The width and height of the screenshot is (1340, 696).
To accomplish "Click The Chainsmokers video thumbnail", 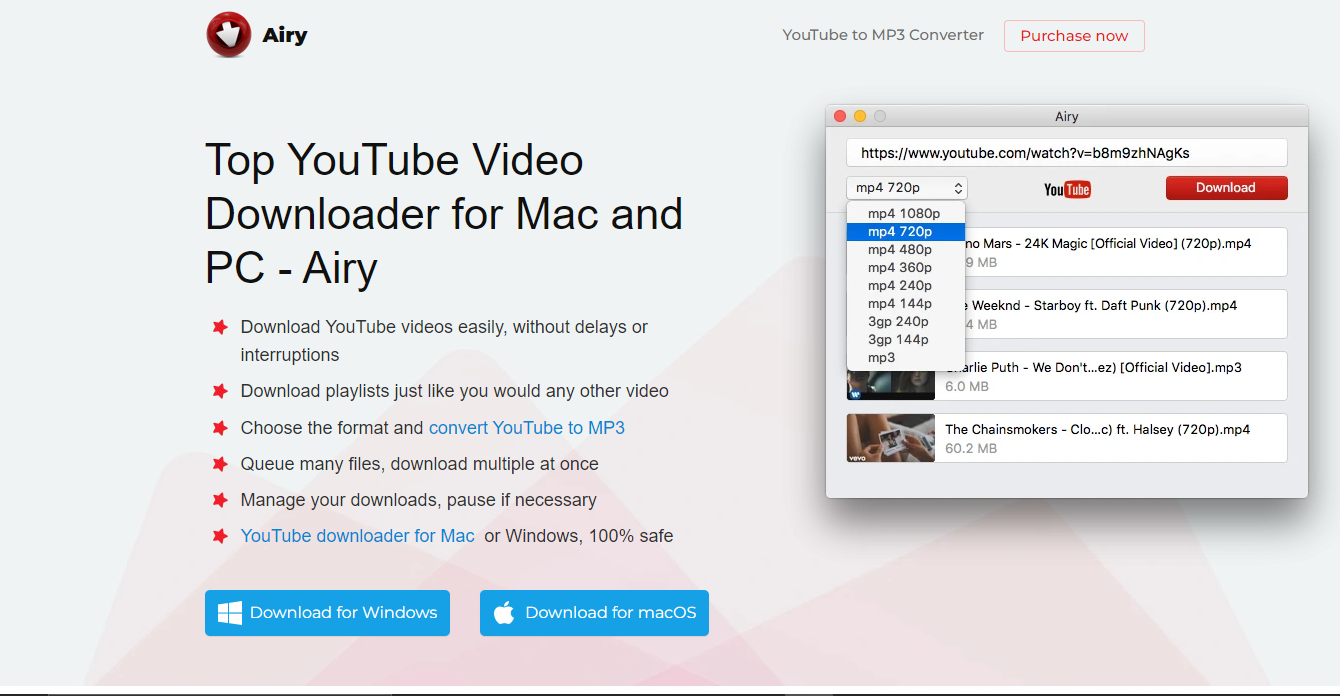I will (x=890, y=438).
